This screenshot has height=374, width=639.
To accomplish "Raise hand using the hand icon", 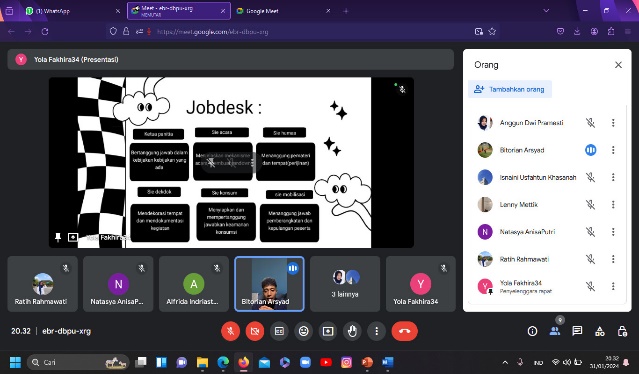I will pyautogui.click(x=353, y=331).
